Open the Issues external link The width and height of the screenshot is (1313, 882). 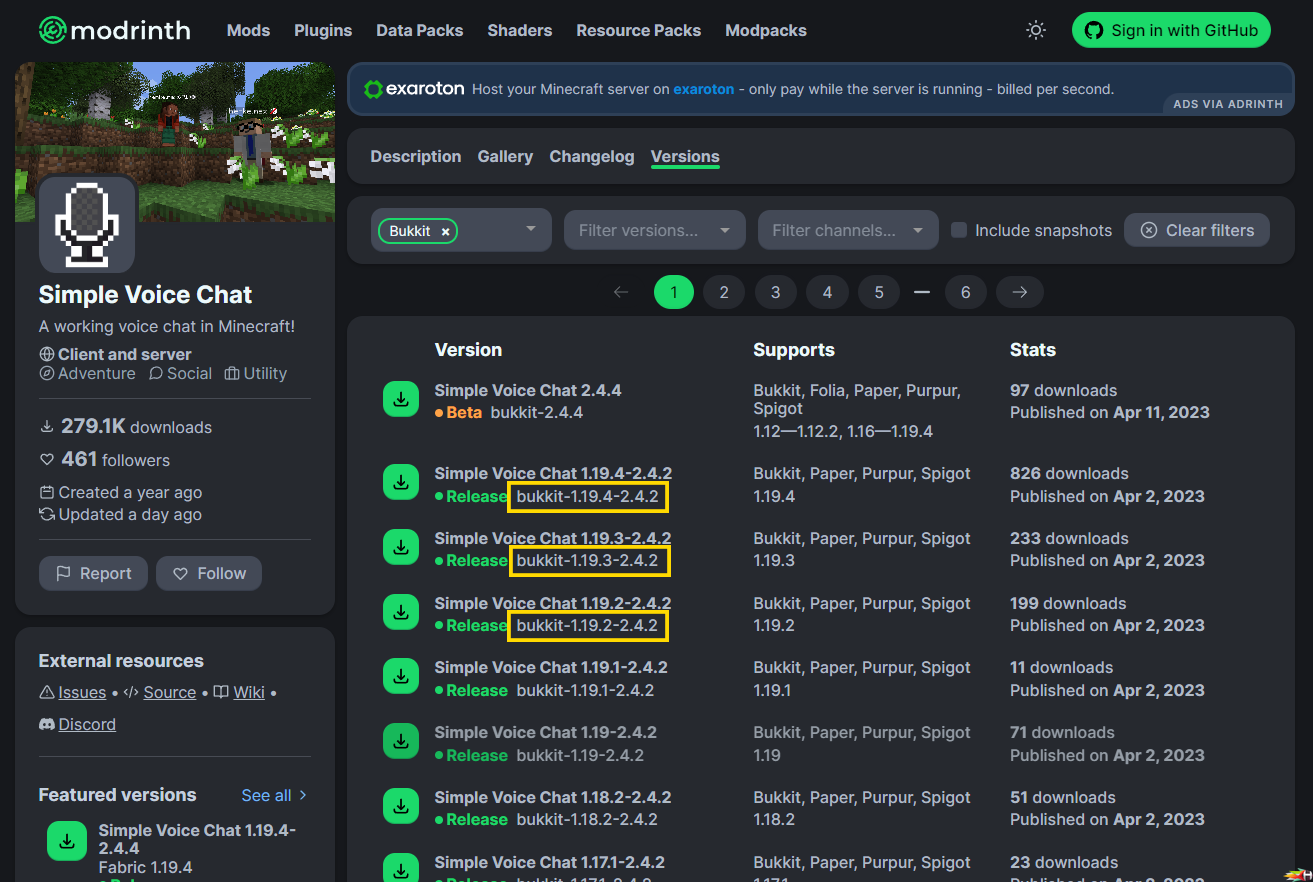(x=82, y=692)
